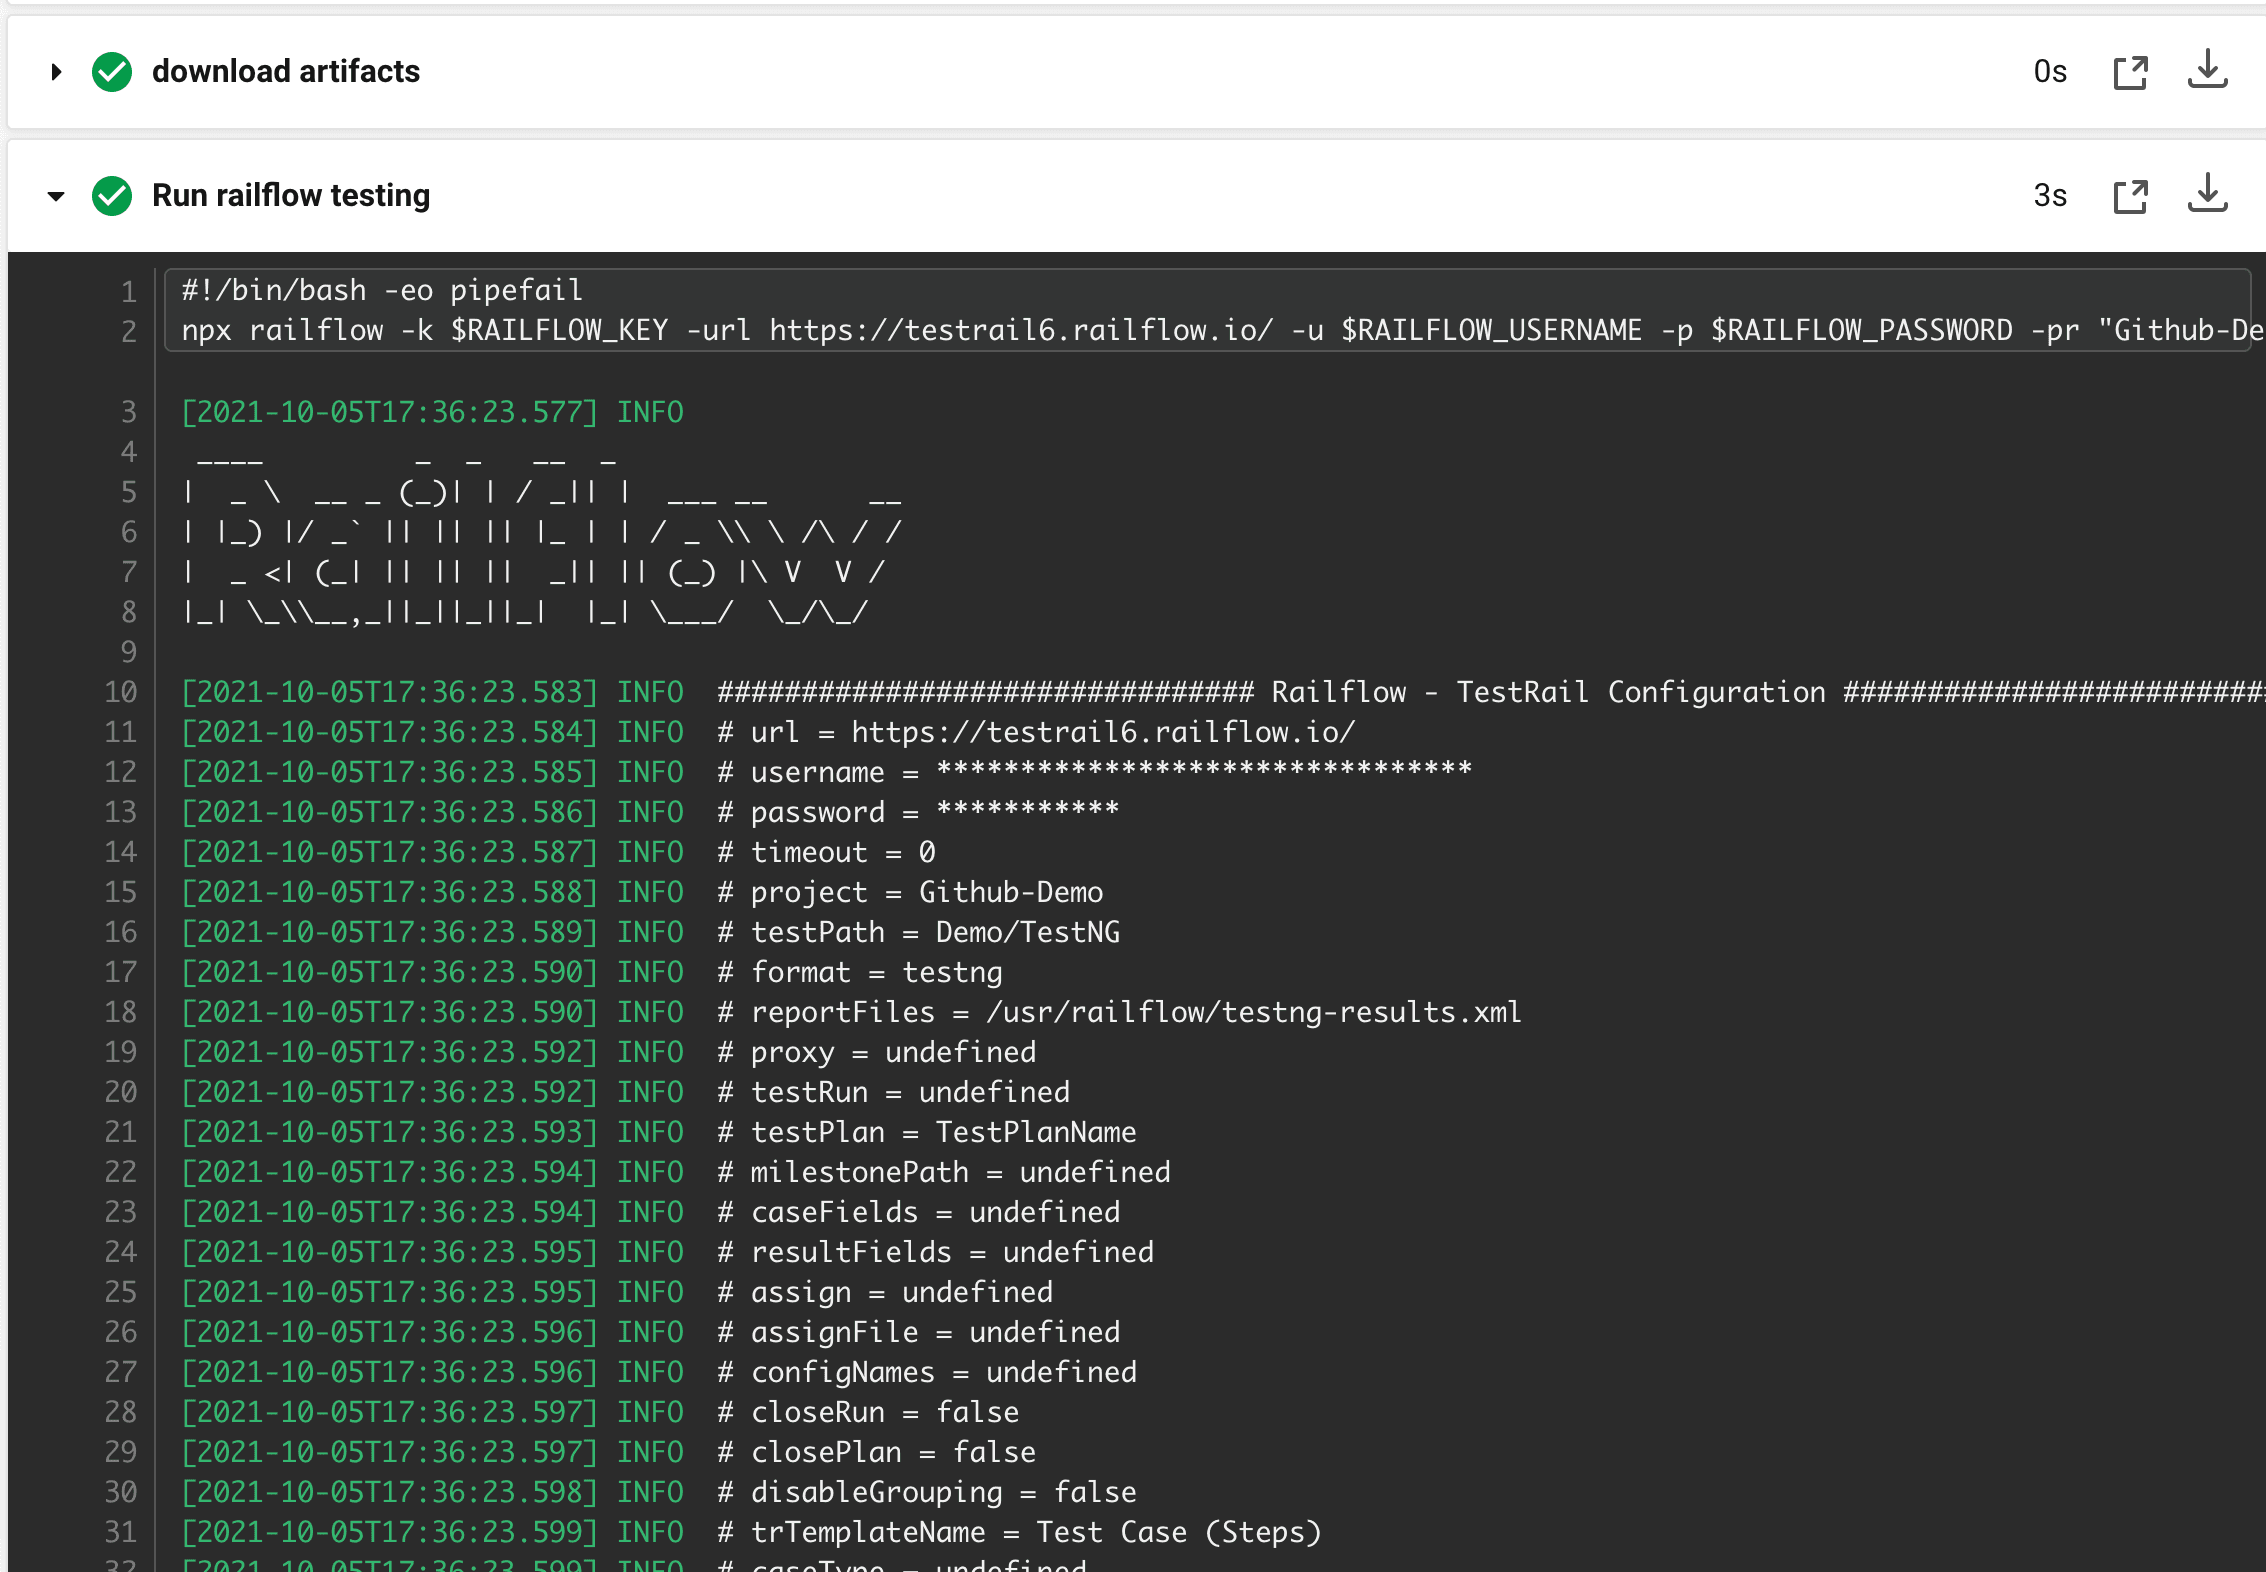Screen dimensions: 2266x1572
Task: Click the 3s duration of Run railflow testing
Action: click(2050, 196)
